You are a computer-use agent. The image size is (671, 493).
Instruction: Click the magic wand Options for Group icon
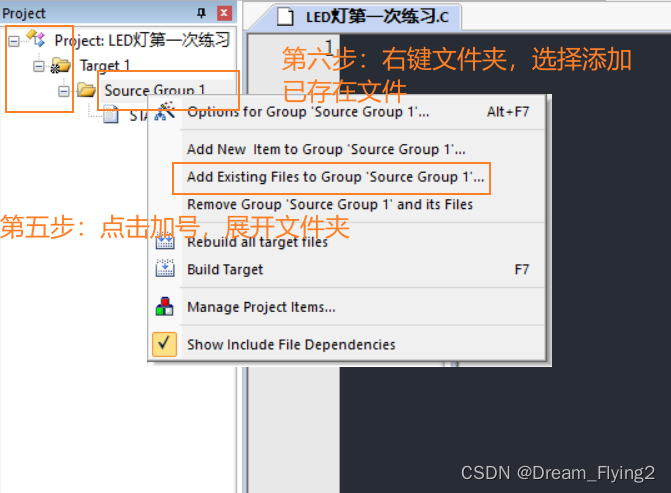[x=165, y=111]
